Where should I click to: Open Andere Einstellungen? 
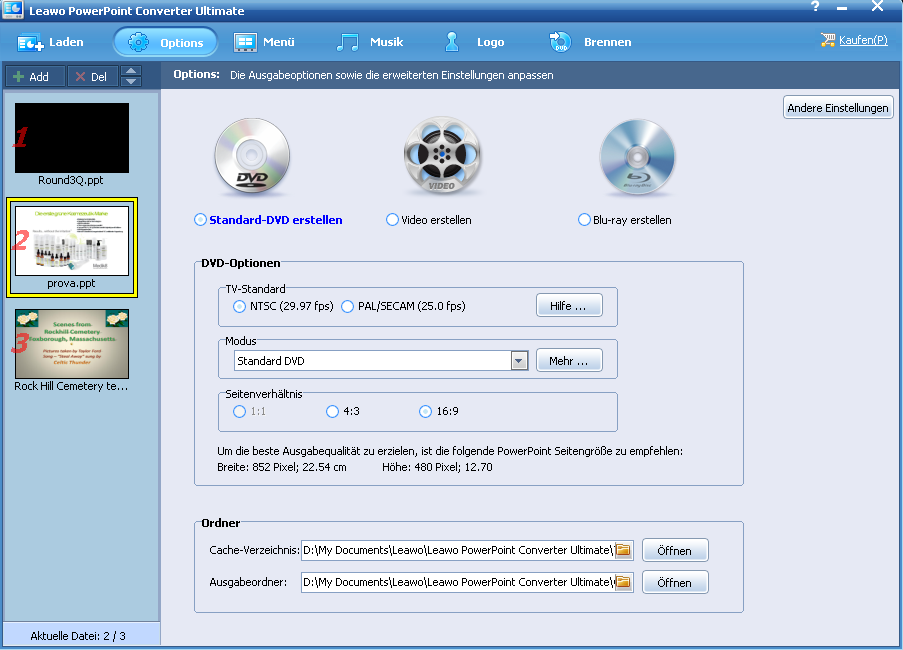(838, 108)
